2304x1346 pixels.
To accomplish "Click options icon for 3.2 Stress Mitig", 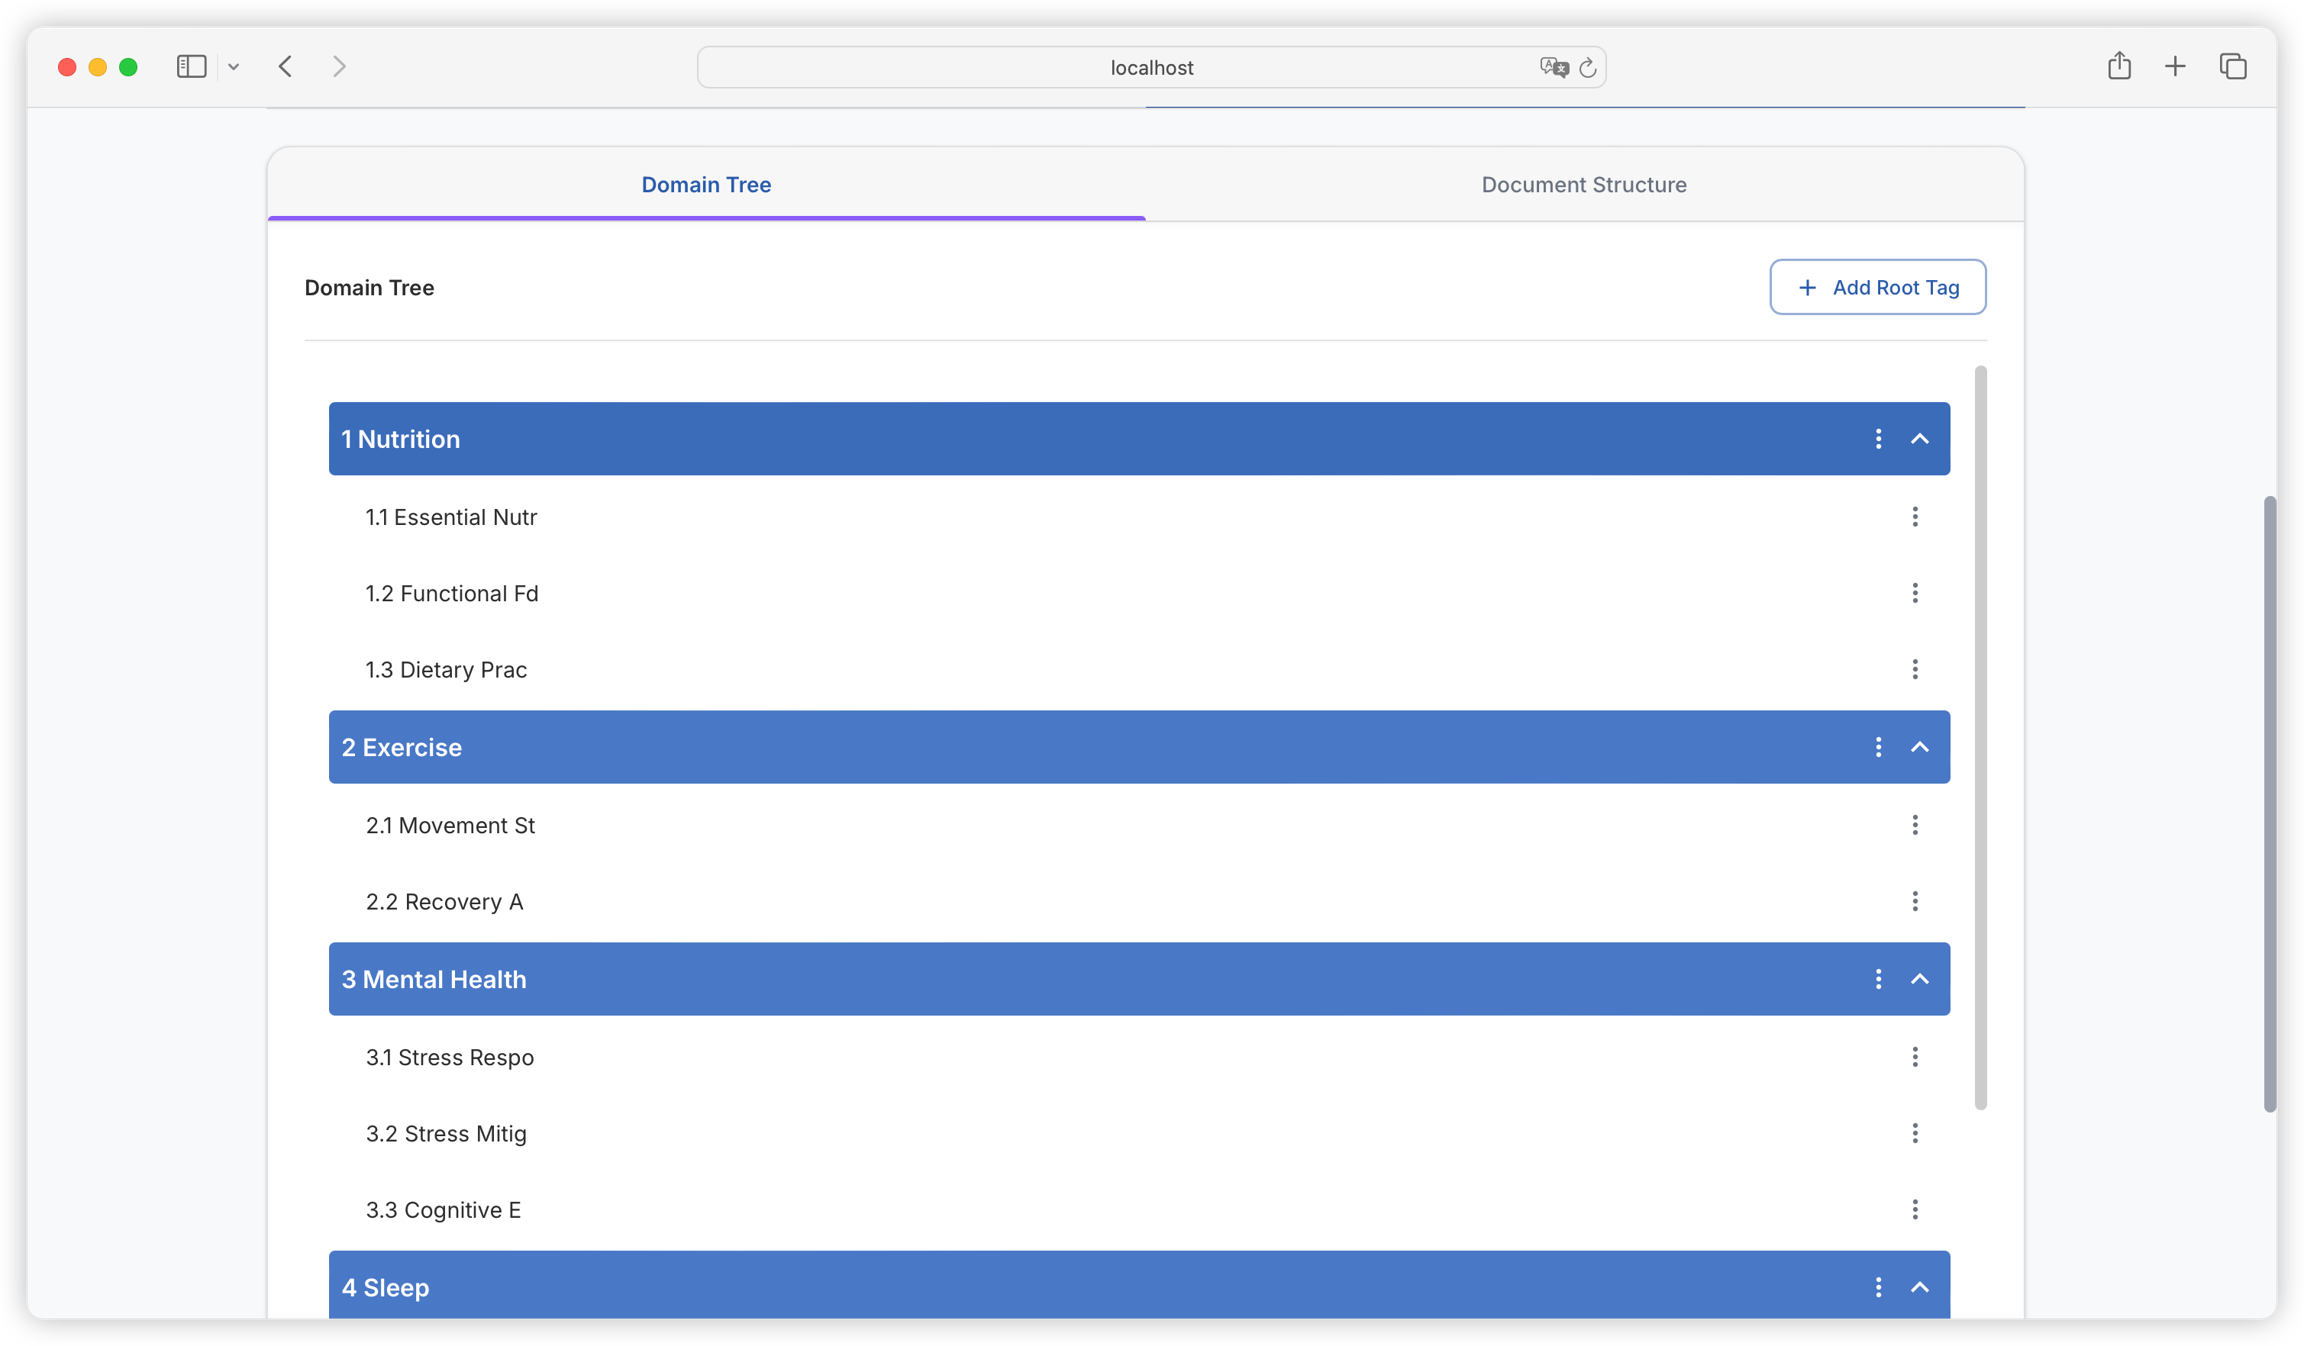I will pyautogui.click(x=1914, y=1133).
